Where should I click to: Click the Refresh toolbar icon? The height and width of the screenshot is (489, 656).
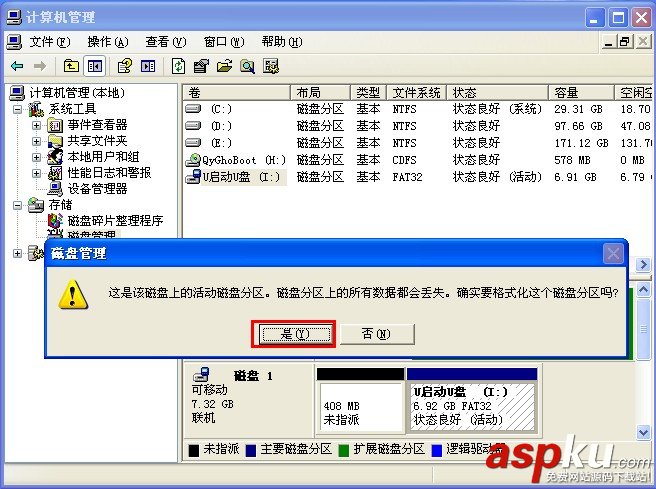tap(179, 66)
